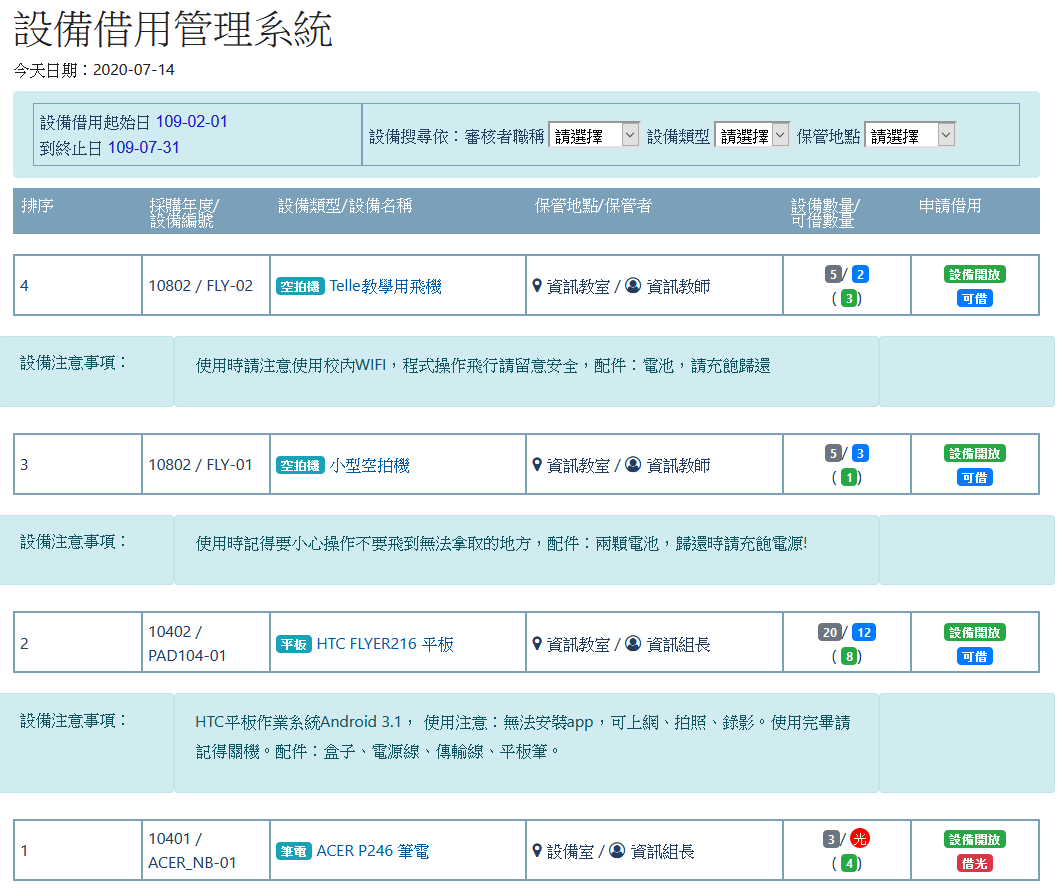This screenshot has width=1058, height=889.
Task: Open ACER P246 筆電 equipment link
Action: coord(372,851)
